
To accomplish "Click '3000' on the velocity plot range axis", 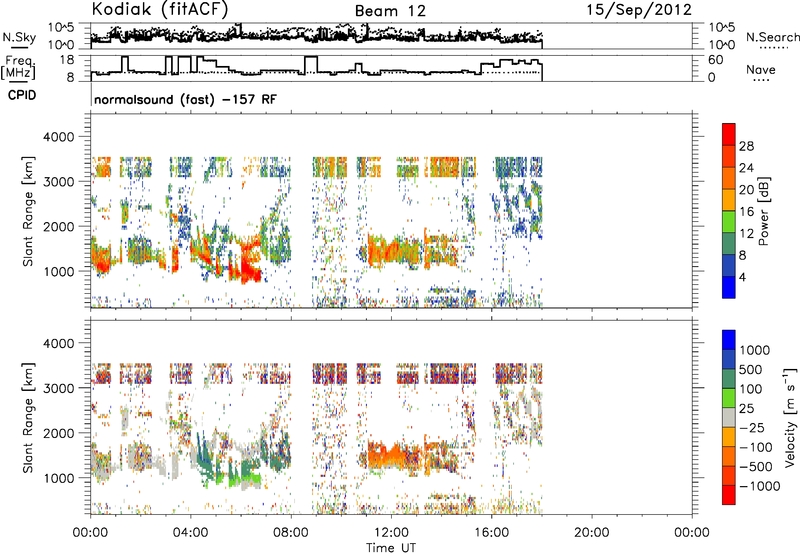I will pyautogui.click(x=58, y=388).
